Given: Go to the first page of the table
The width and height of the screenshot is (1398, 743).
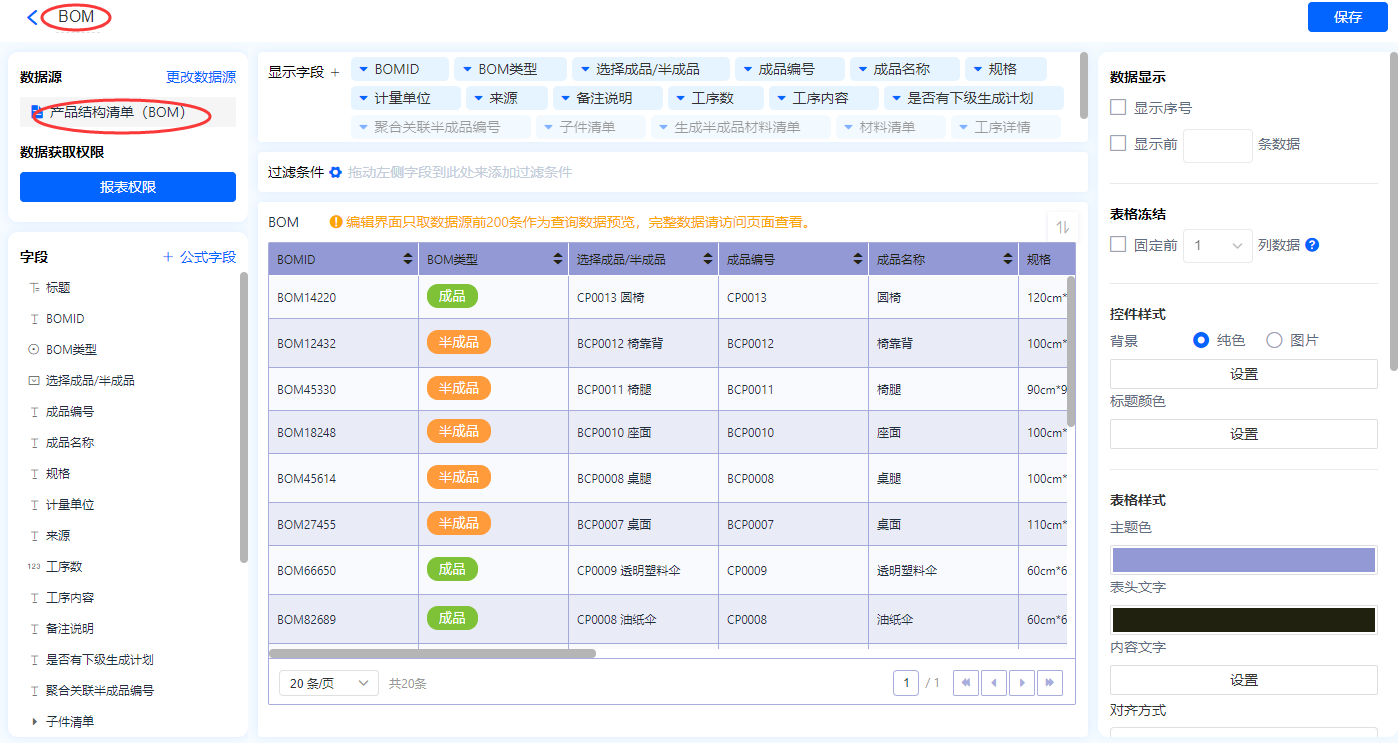Looking at the screenshot, I should tap(966, 683).
